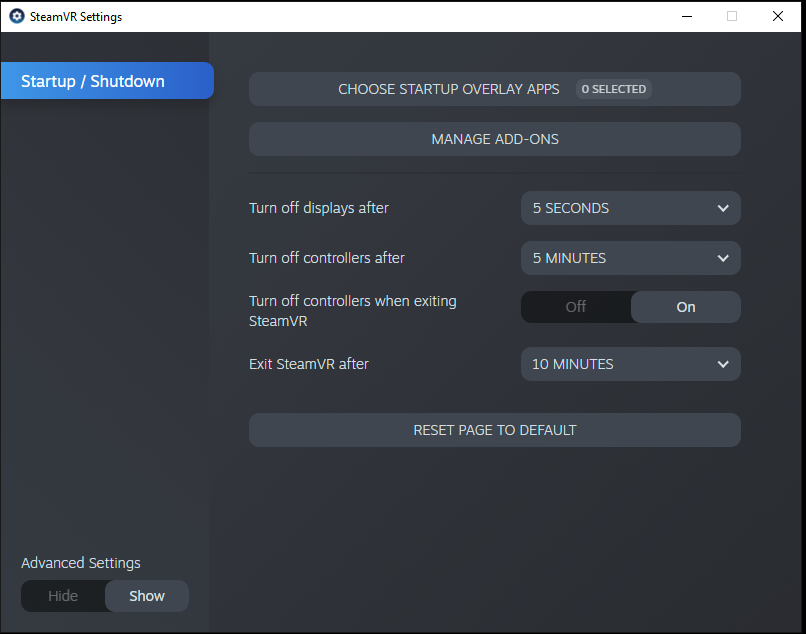The width and height of the screenshot is (806, 634).
Task: Click 'Turn off controllers when exiting SteamVR' label
Action: (x=353, y=311)
